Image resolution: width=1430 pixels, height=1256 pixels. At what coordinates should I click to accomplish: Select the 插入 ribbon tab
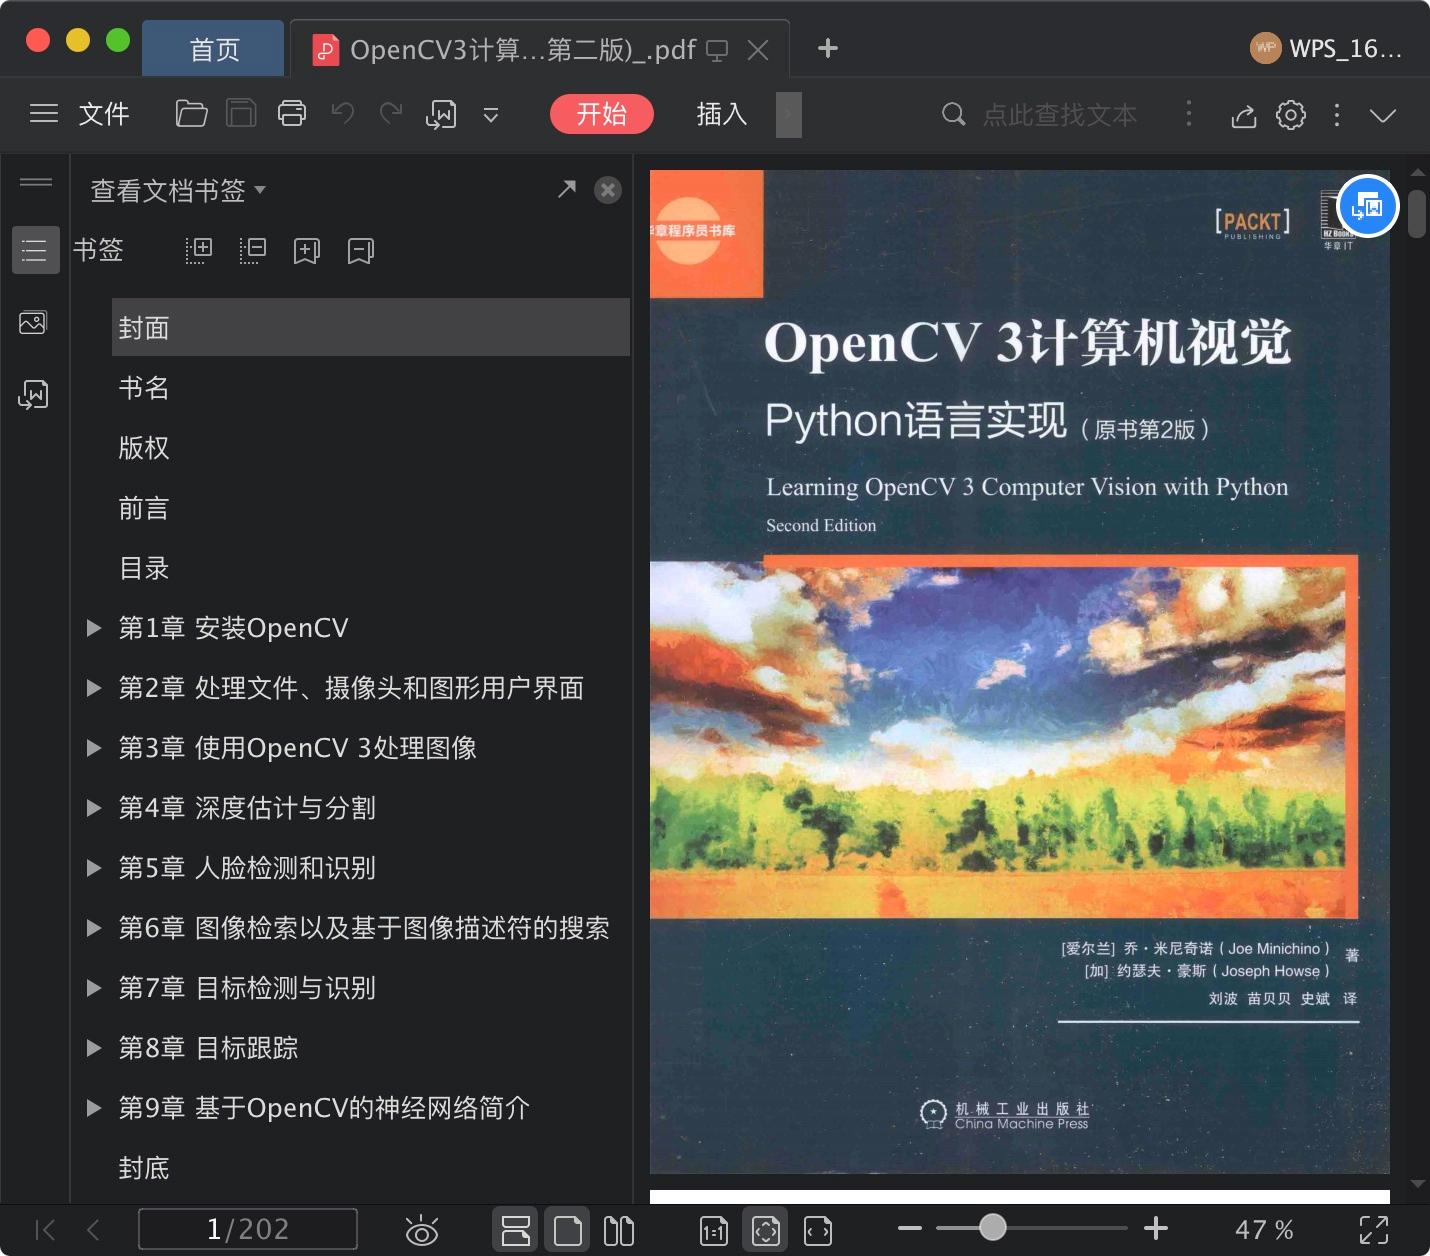point(721,114)
